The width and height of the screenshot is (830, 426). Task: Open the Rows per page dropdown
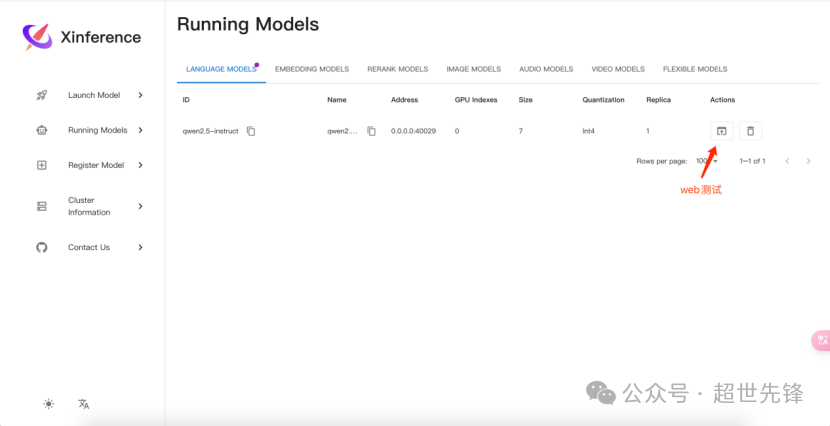707,161
